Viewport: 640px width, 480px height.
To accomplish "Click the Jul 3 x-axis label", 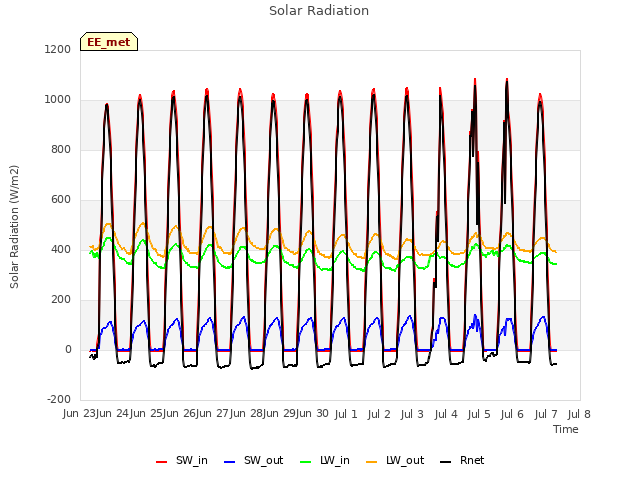I will pos(412,415).
